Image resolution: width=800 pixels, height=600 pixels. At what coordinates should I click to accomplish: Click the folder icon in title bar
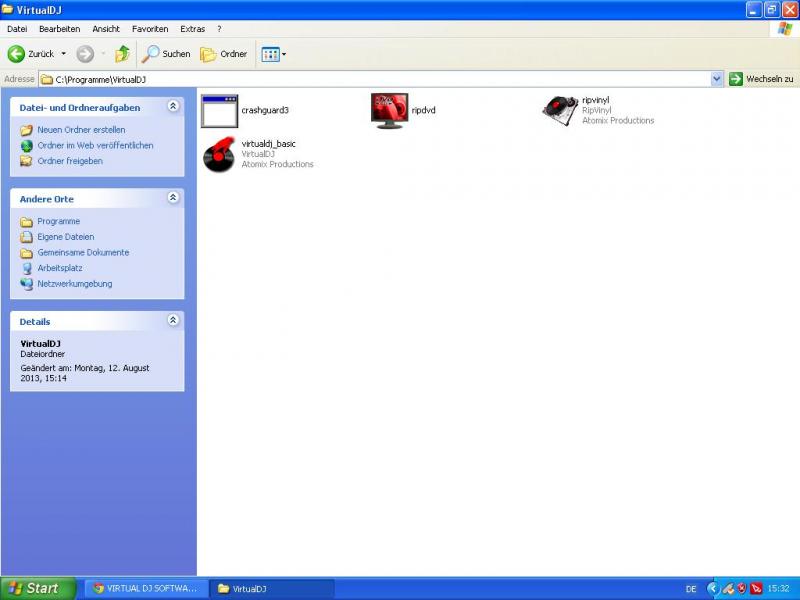pos(8,10)
